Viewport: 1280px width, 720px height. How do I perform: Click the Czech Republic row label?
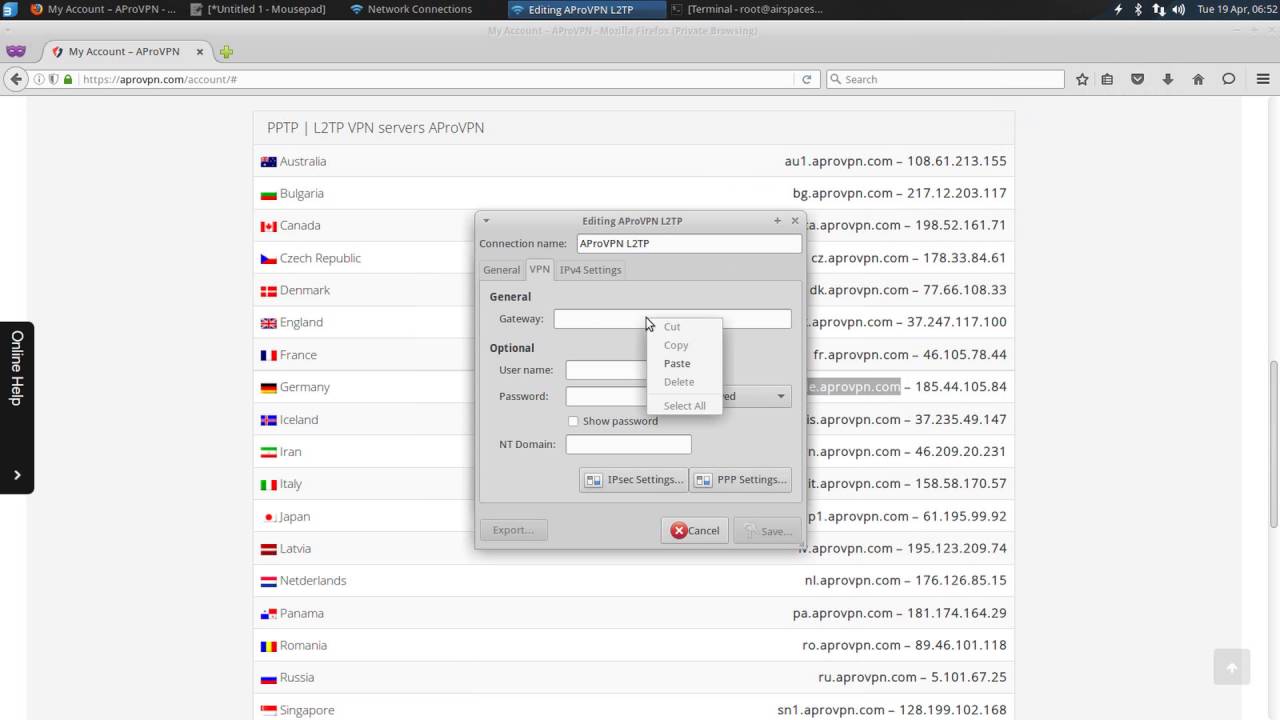[x=320, y=258]
